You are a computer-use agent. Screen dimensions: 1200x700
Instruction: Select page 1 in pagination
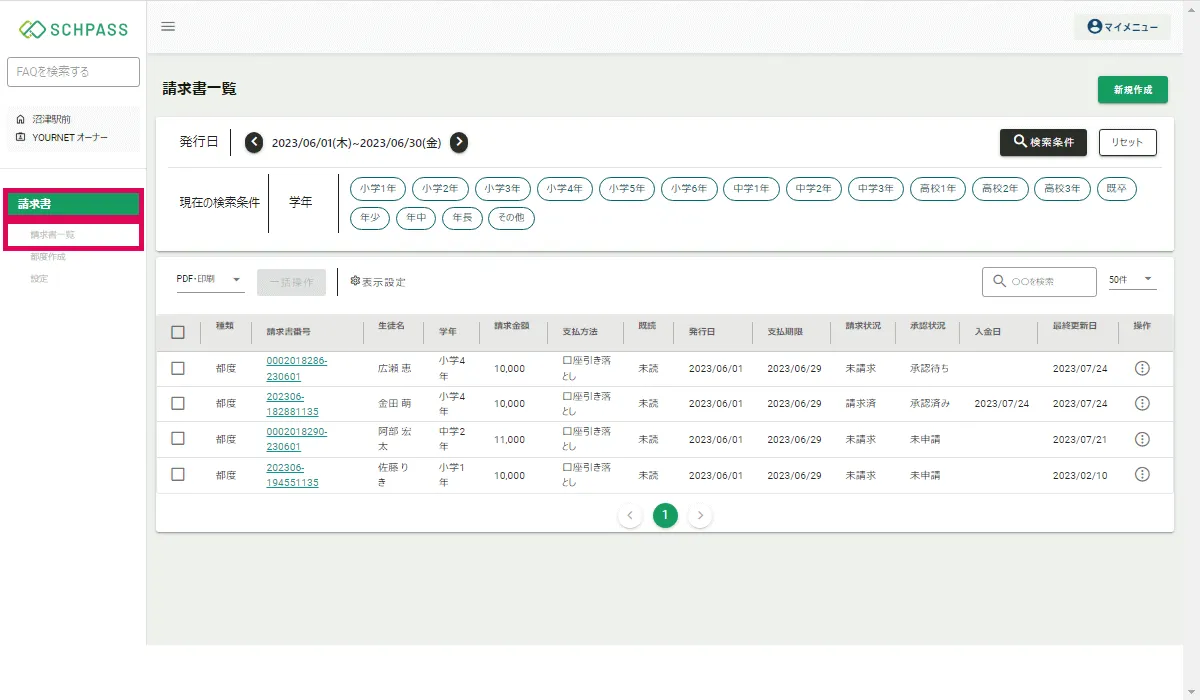click(665, 516)
